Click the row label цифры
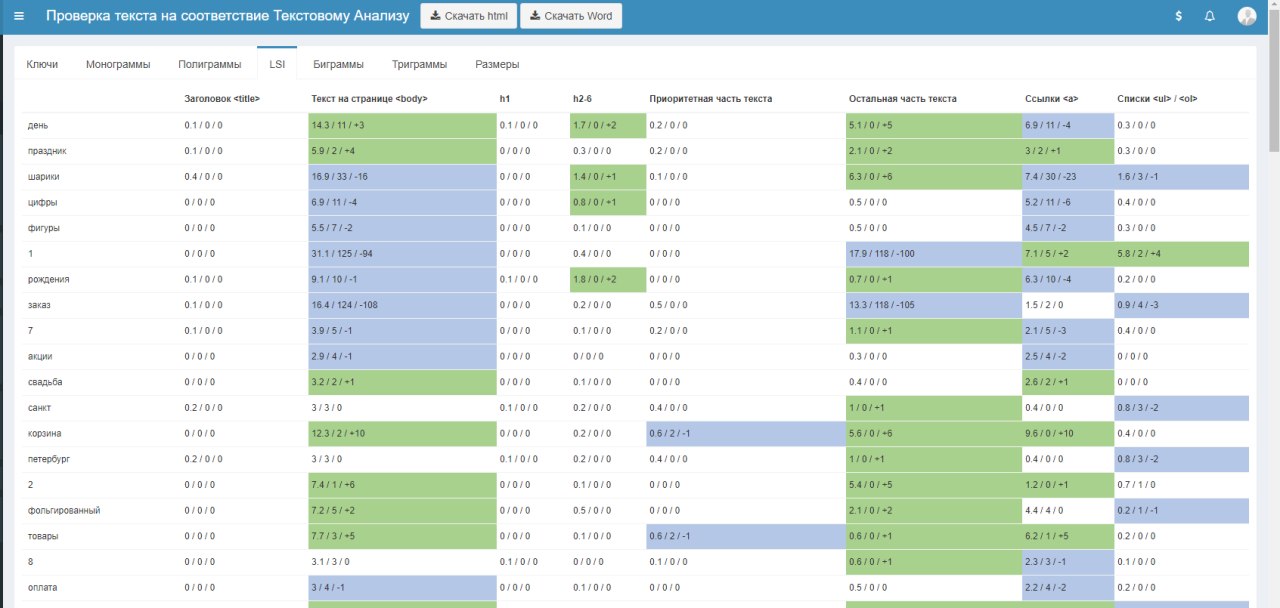The width and height of the screenshot is (1280, 608). 42,202
